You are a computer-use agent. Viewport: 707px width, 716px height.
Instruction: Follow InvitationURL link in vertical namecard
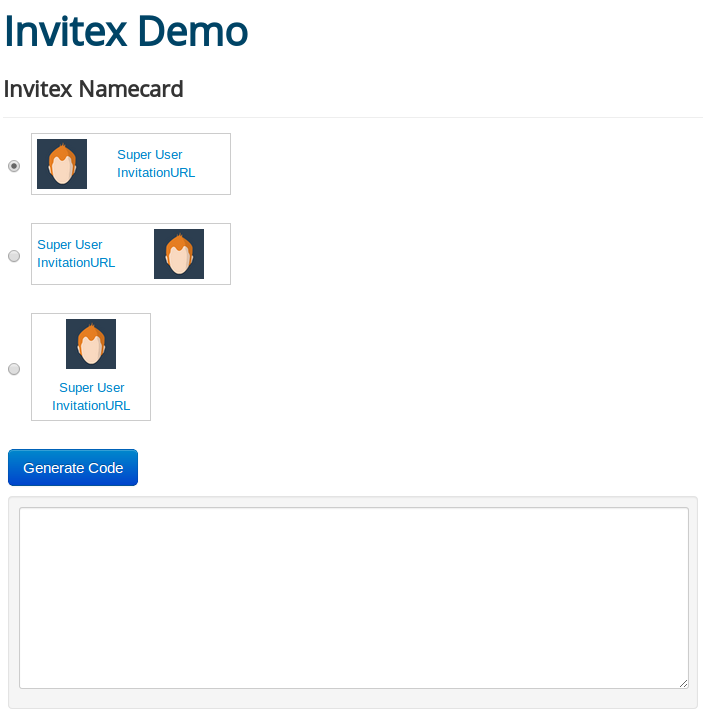91,406
